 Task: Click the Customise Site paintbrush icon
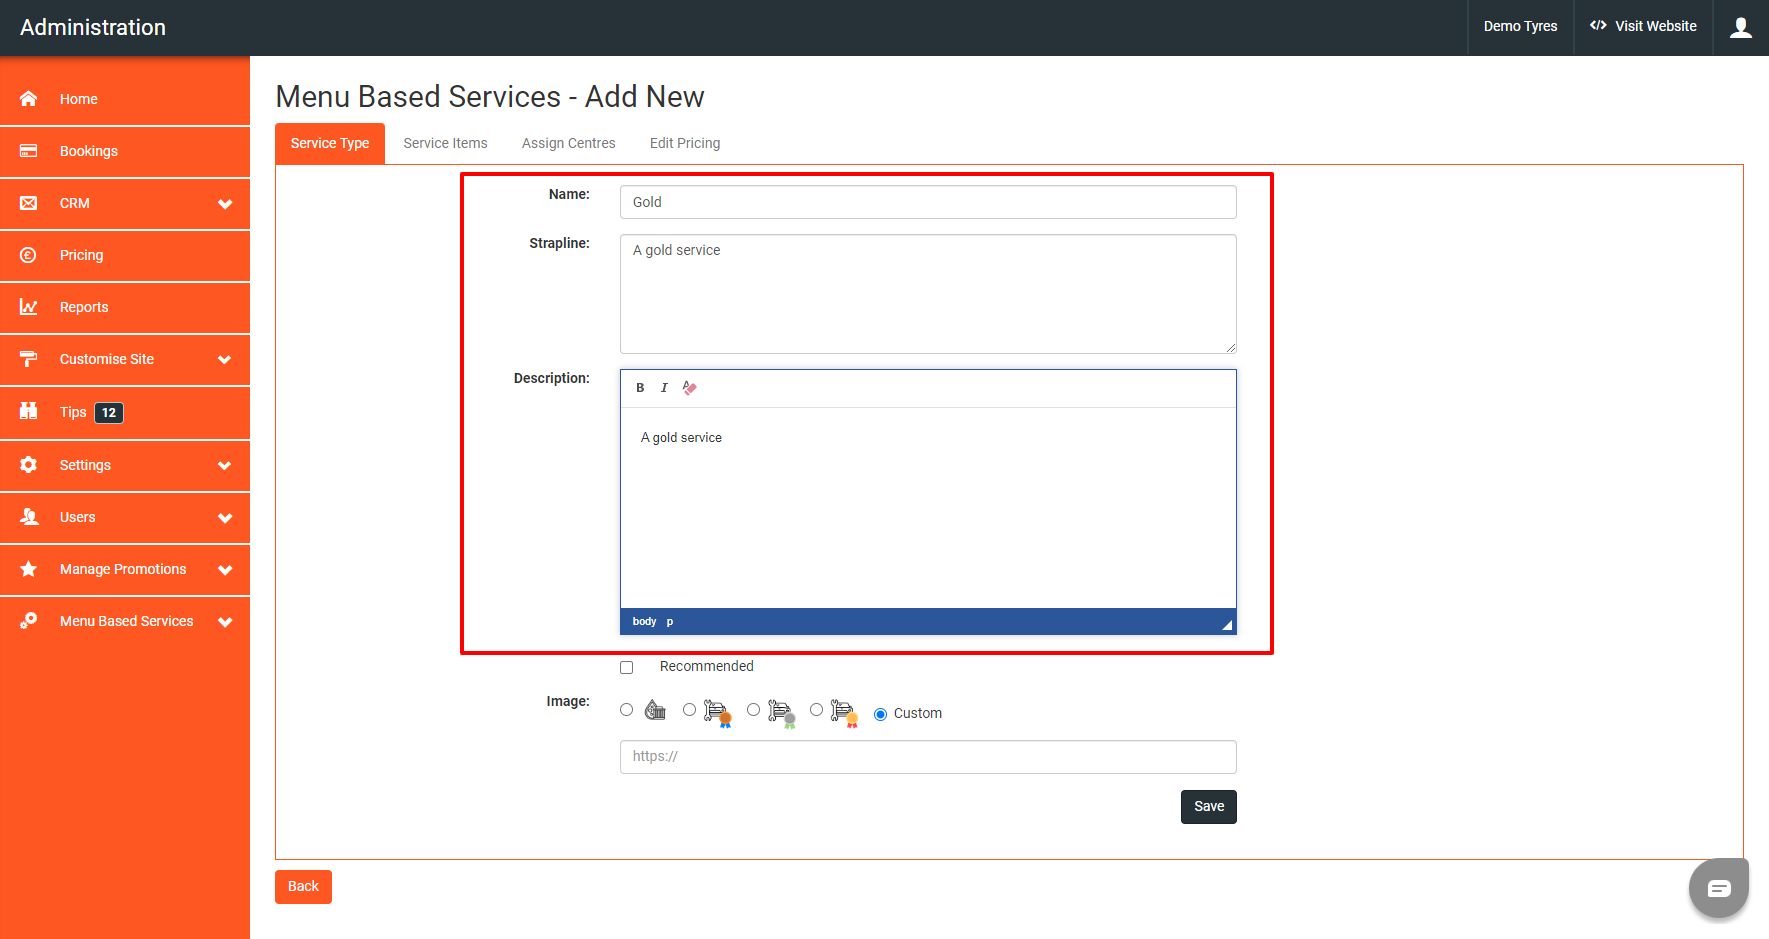(28, 359)
